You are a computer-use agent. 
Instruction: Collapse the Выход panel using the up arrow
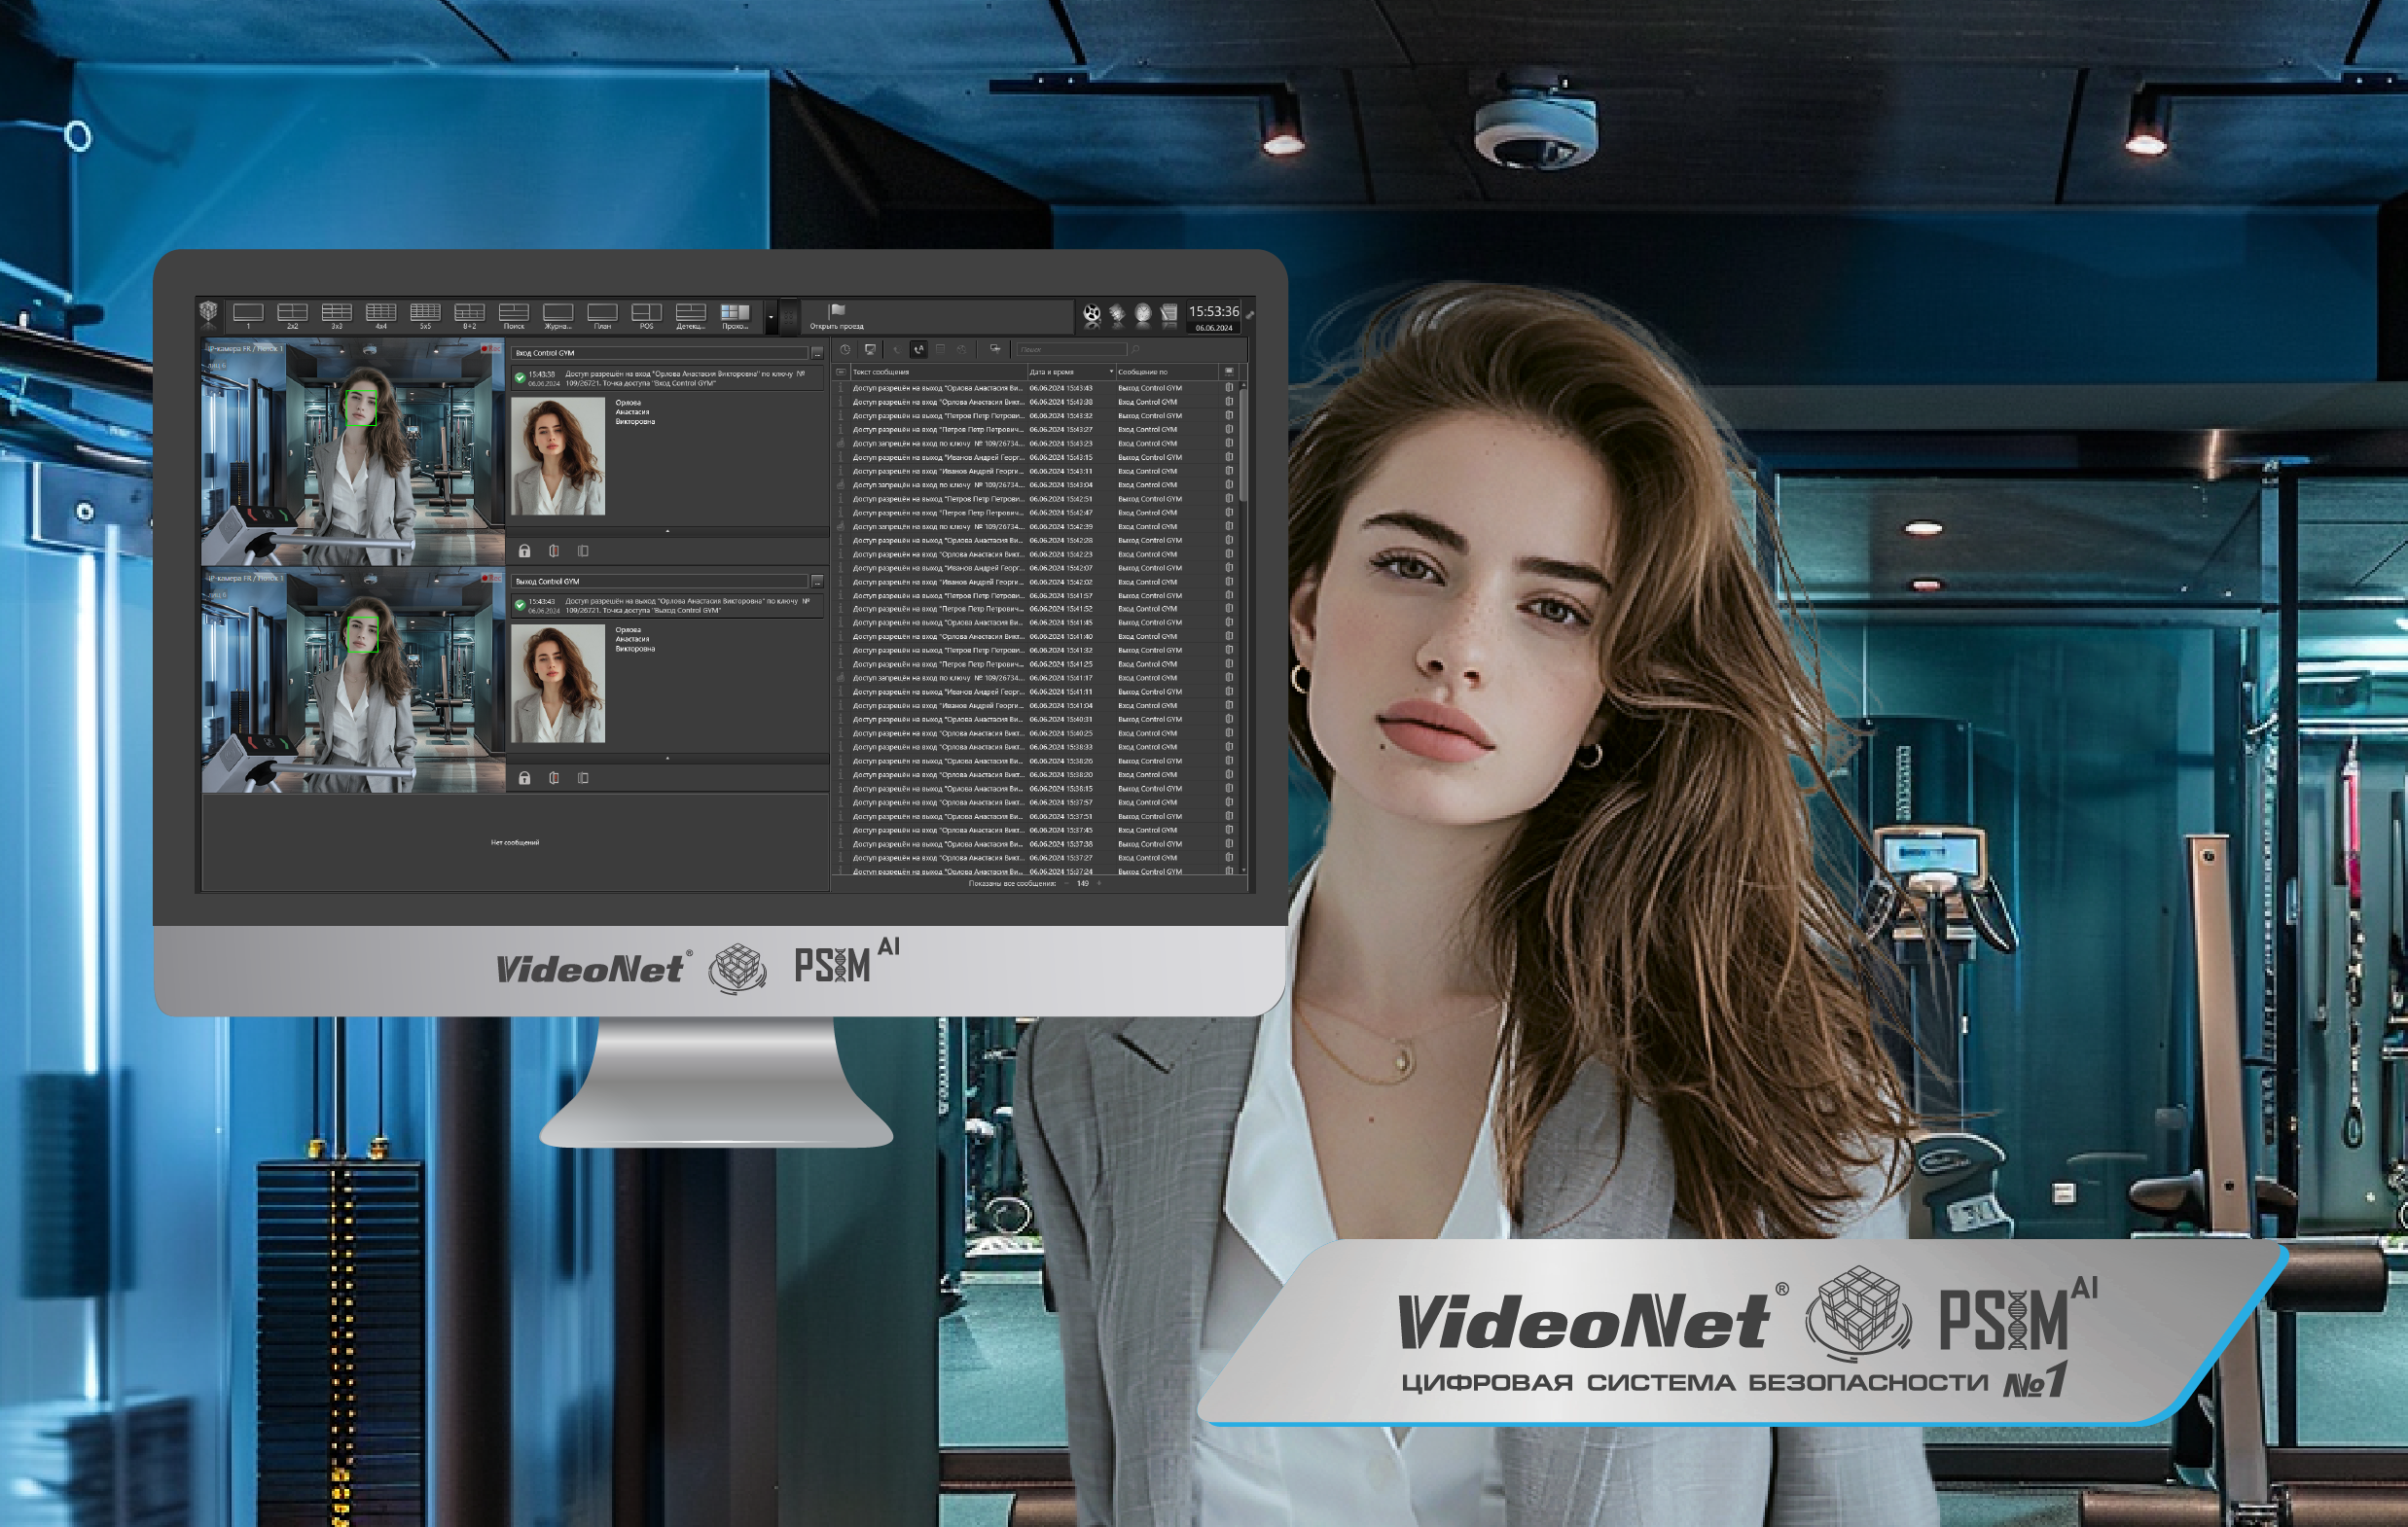click(667, 758)
